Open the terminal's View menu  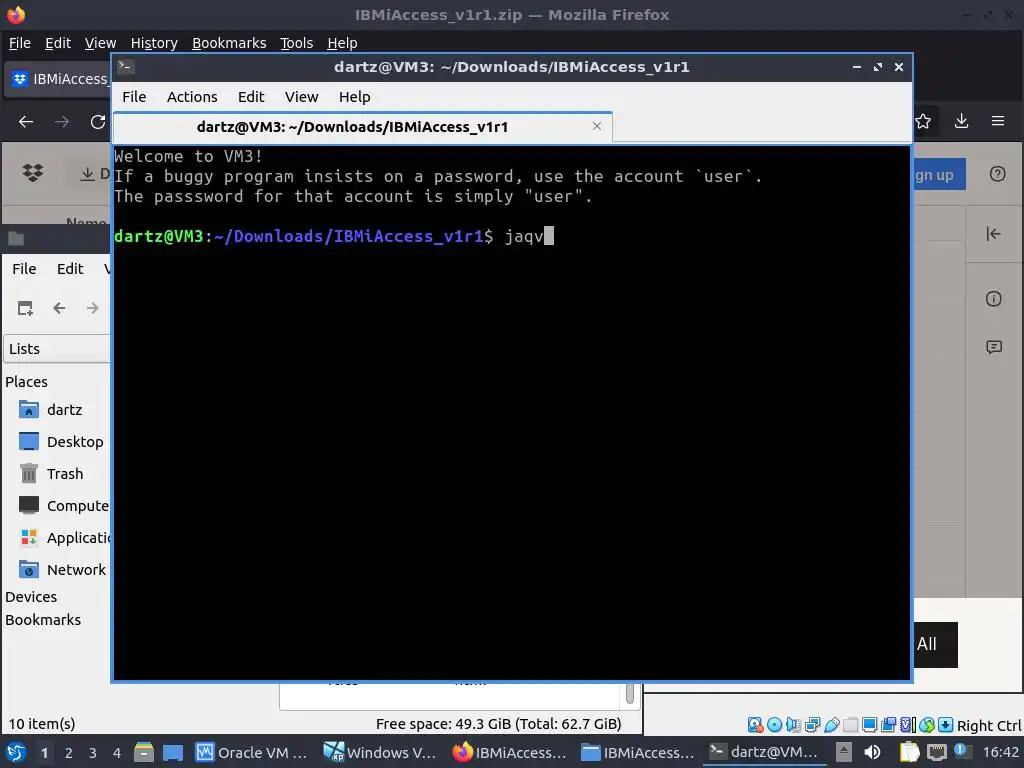click(x=301, y=97)
